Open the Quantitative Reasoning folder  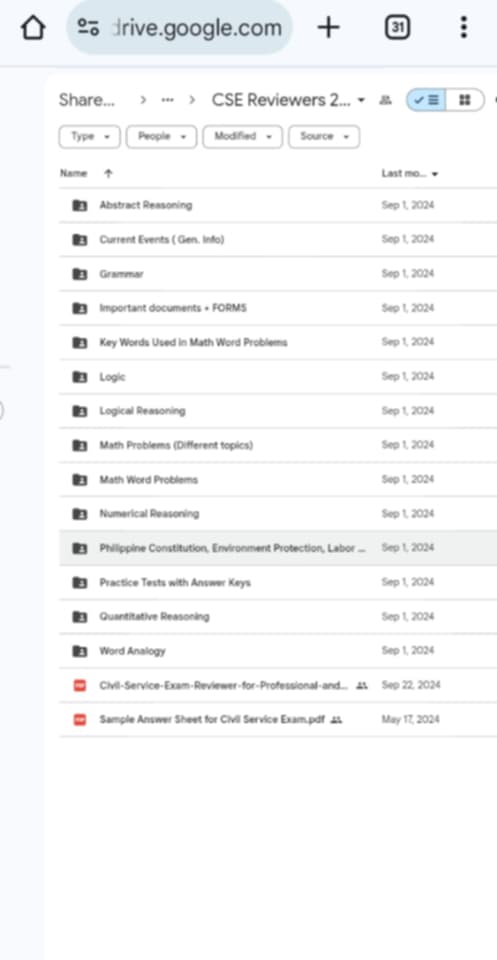point(154,617)
